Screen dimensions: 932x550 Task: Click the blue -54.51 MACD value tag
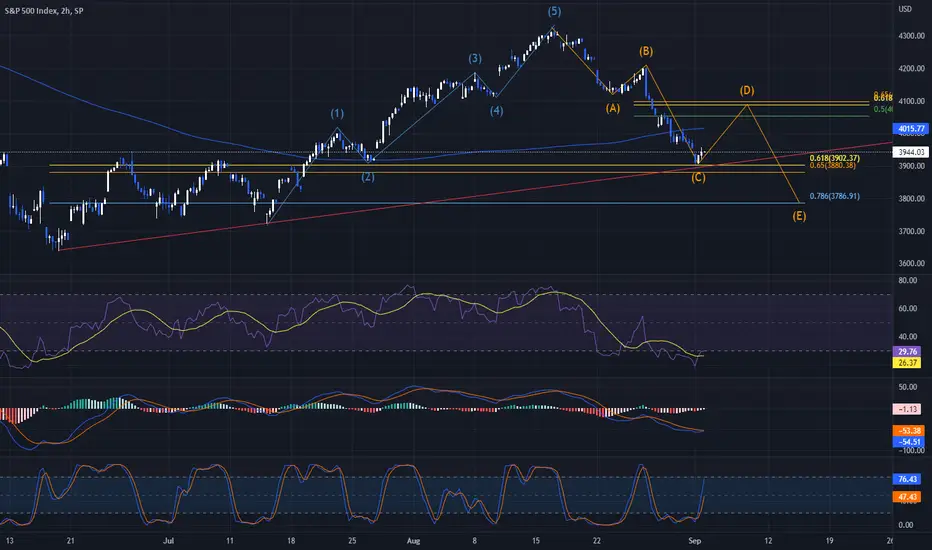(x=908, y=442)
